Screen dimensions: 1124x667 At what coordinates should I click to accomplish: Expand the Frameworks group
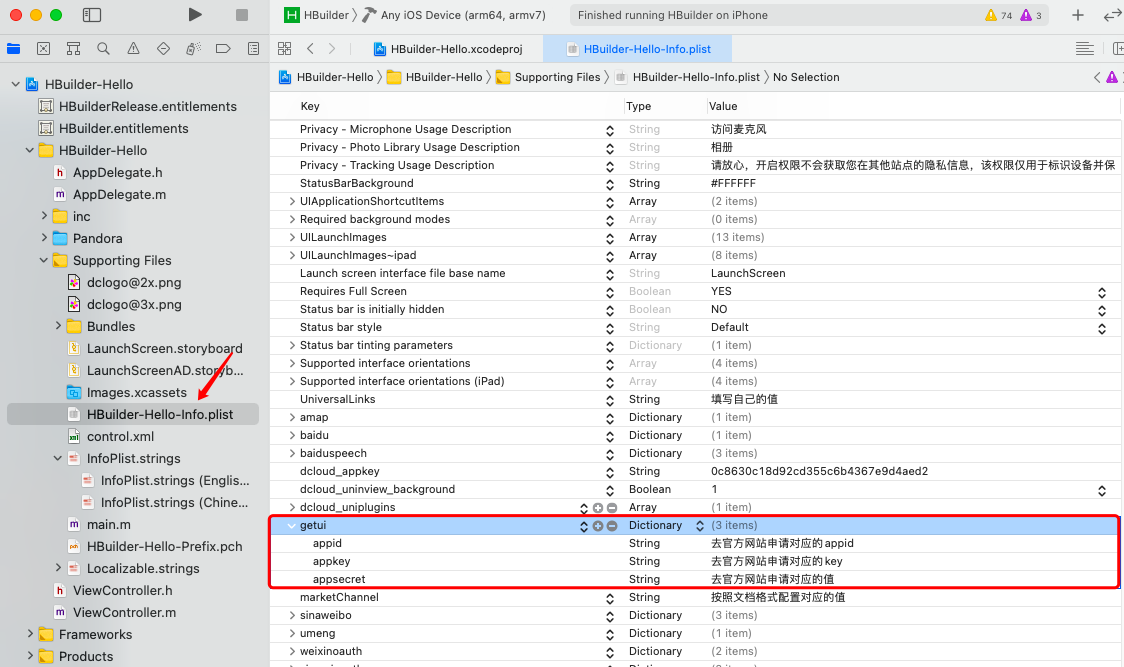point(30,634)
